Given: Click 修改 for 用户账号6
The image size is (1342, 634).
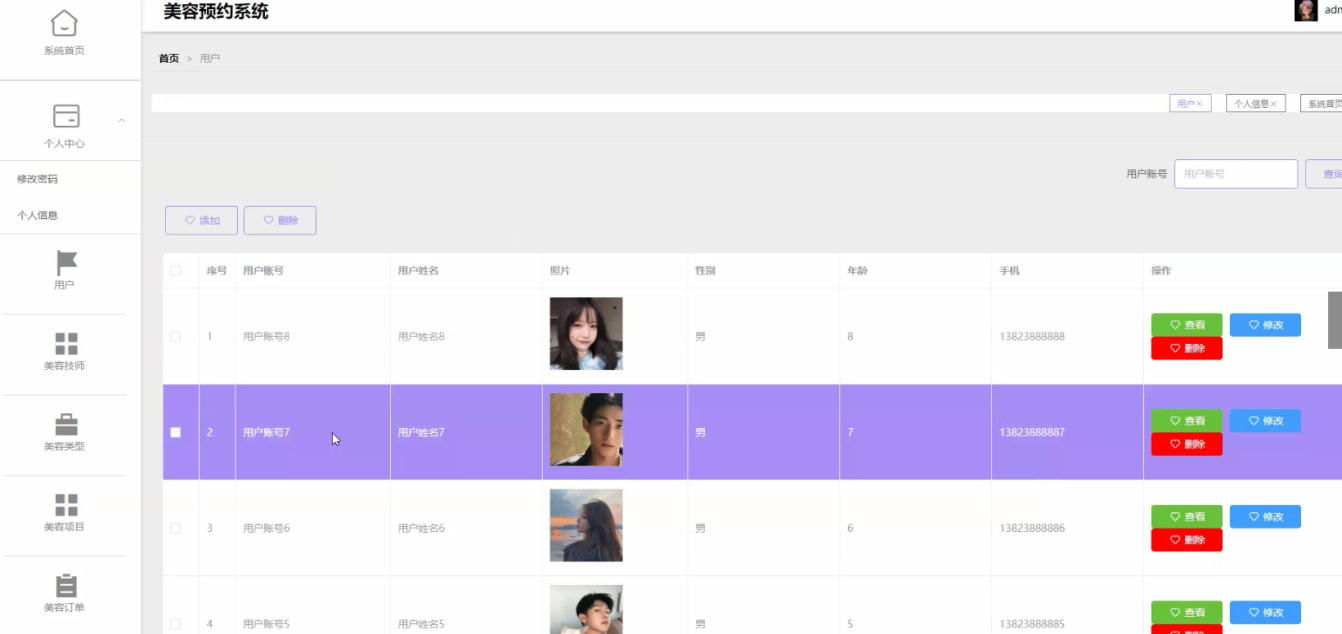Looking at the screenshot, I should click(x=1265, y=517).
